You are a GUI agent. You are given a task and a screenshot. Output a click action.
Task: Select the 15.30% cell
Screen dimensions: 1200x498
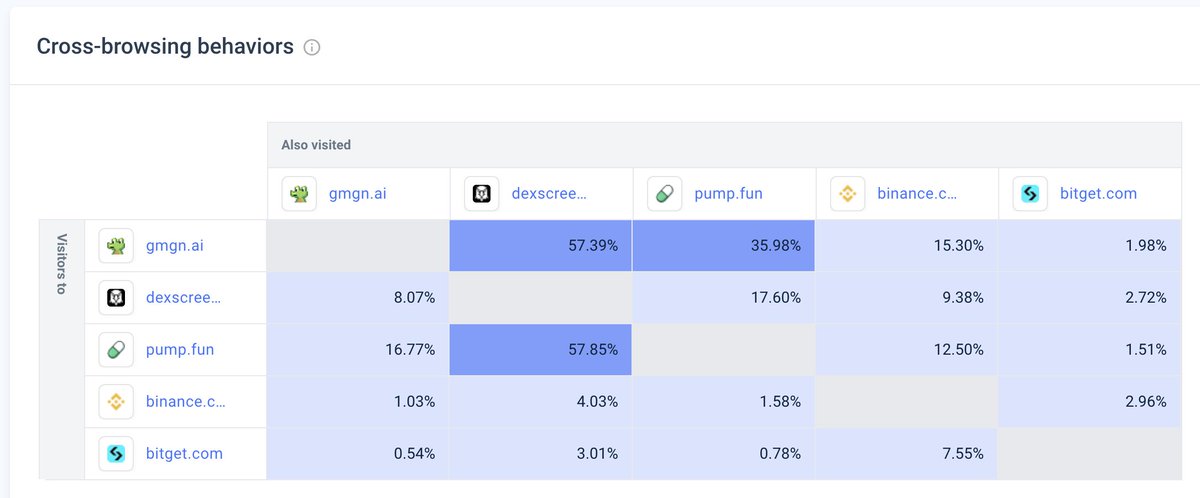907,246
